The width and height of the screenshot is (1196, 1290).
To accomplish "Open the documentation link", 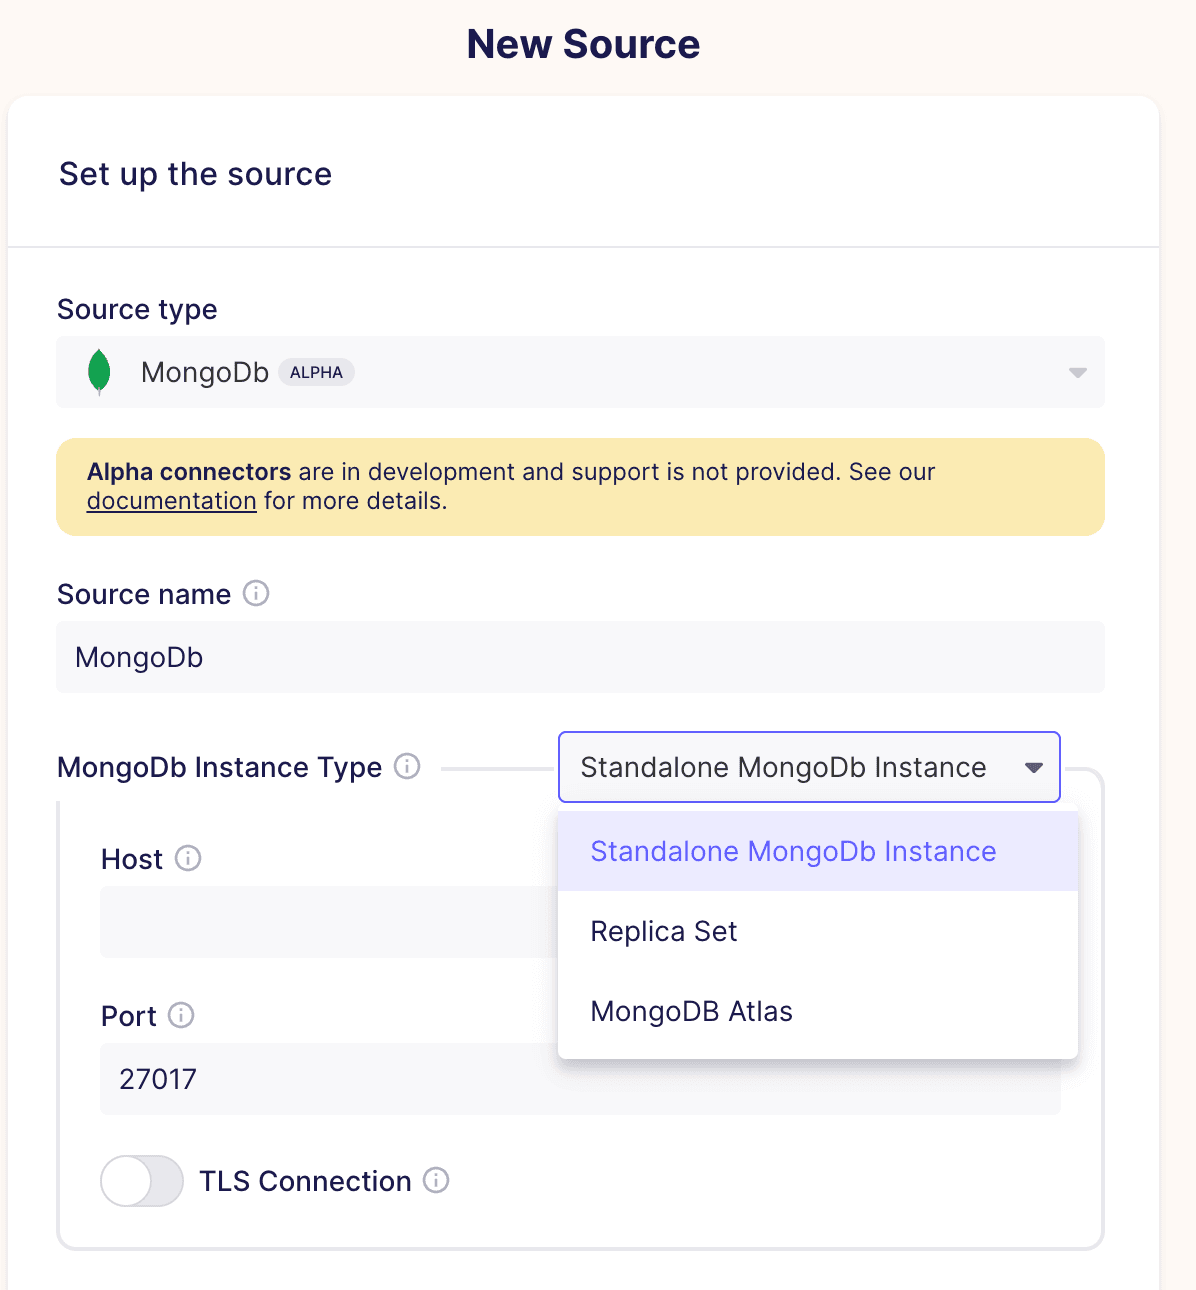I will pos(172,501).
